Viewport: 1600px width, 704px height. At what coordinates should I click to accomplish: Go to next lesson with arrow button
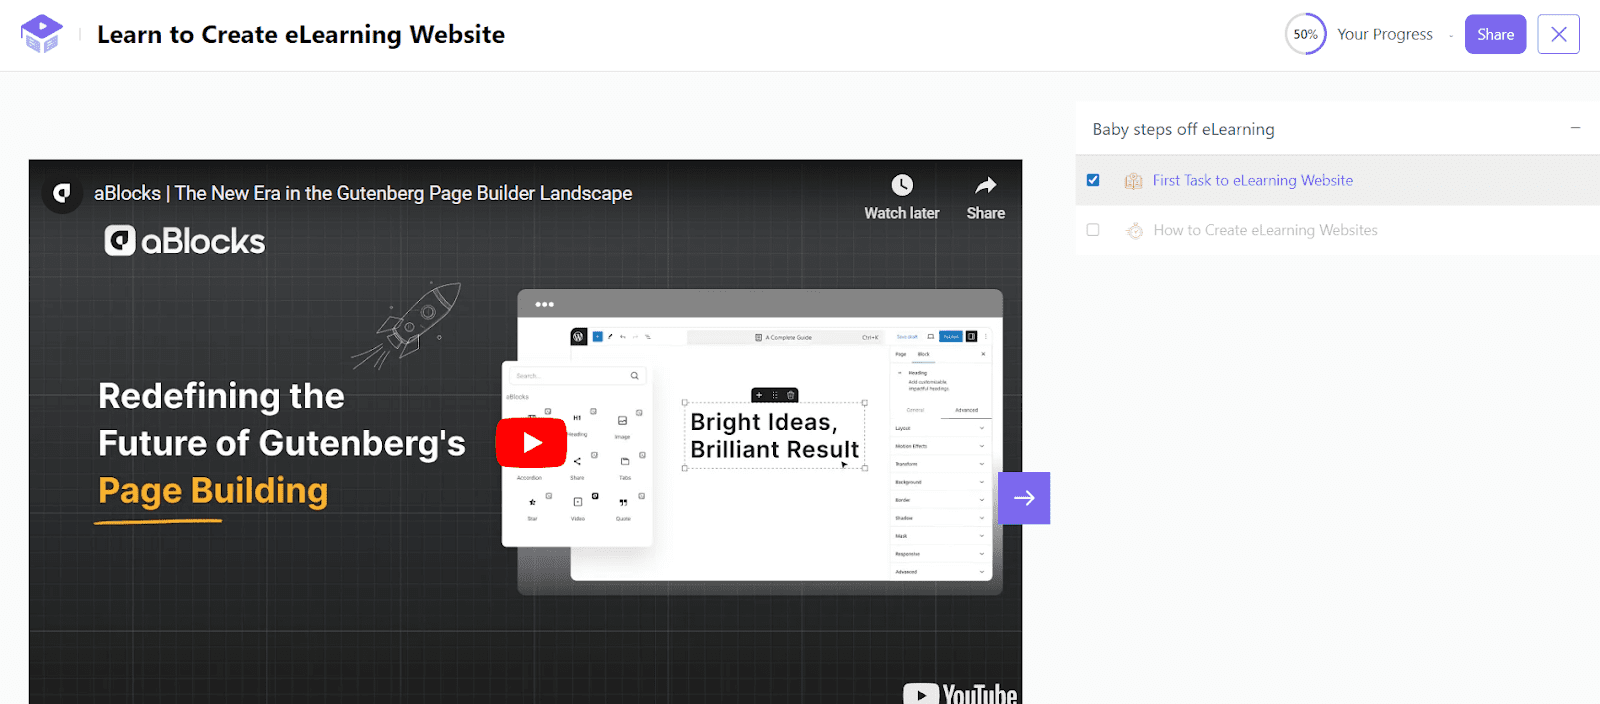(x=1024, y=498)
